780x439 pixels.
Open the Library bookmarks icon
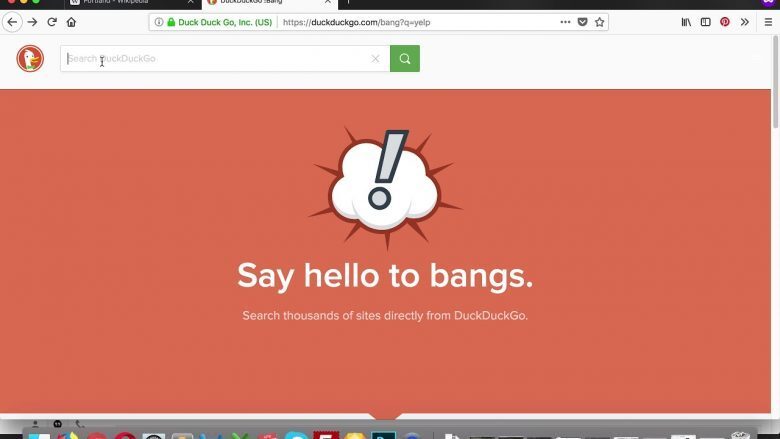pos(686,22)
